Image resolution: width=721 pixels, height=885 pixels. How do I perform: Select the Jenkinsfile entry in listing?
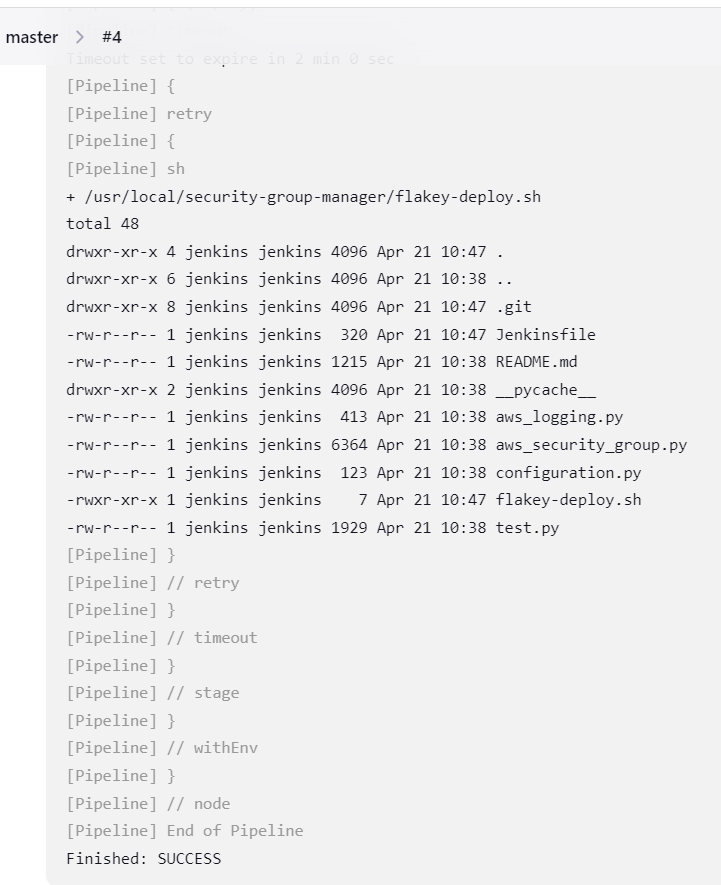tap(545, 334)
